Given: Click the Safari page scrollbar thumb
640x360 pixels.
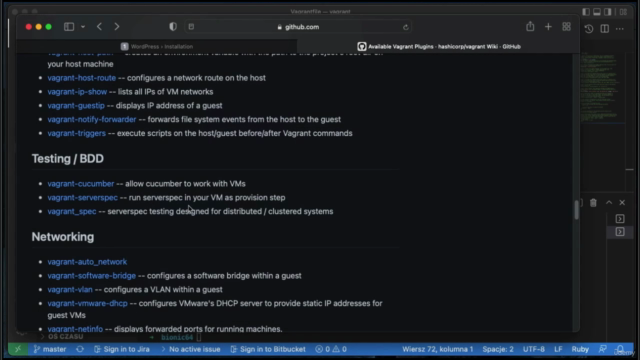Looking at the screenshot, I should [x=576, y=210].
